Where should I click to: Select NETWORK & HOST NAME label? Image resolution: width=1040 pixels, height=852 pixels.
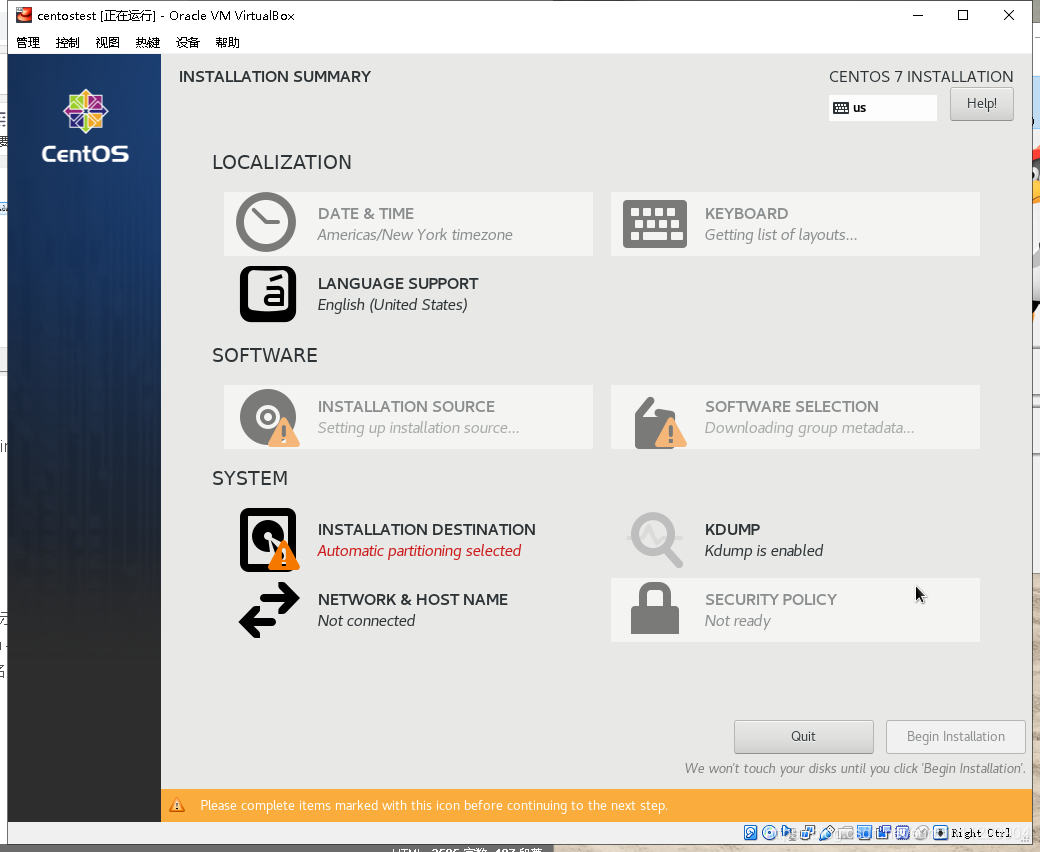[413, 599]
